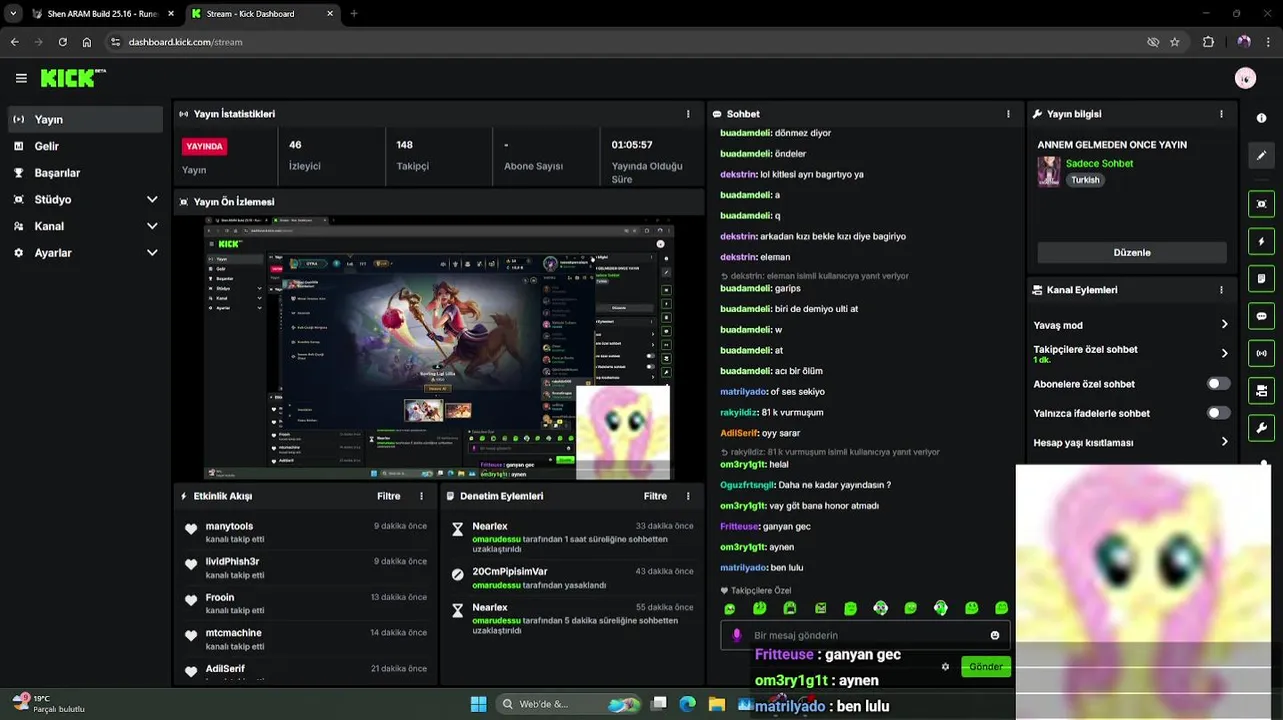Click the category cover image in Yayın bilgisi
Screen dimensions: 1283x720
[x=1049, y=171]
